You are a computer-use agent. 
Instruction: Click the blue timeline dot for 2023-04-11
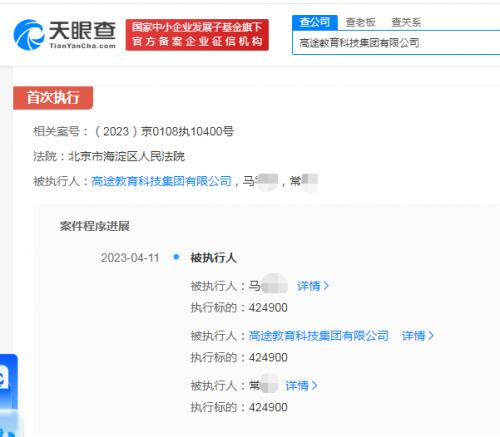click(x=176, y=257)
